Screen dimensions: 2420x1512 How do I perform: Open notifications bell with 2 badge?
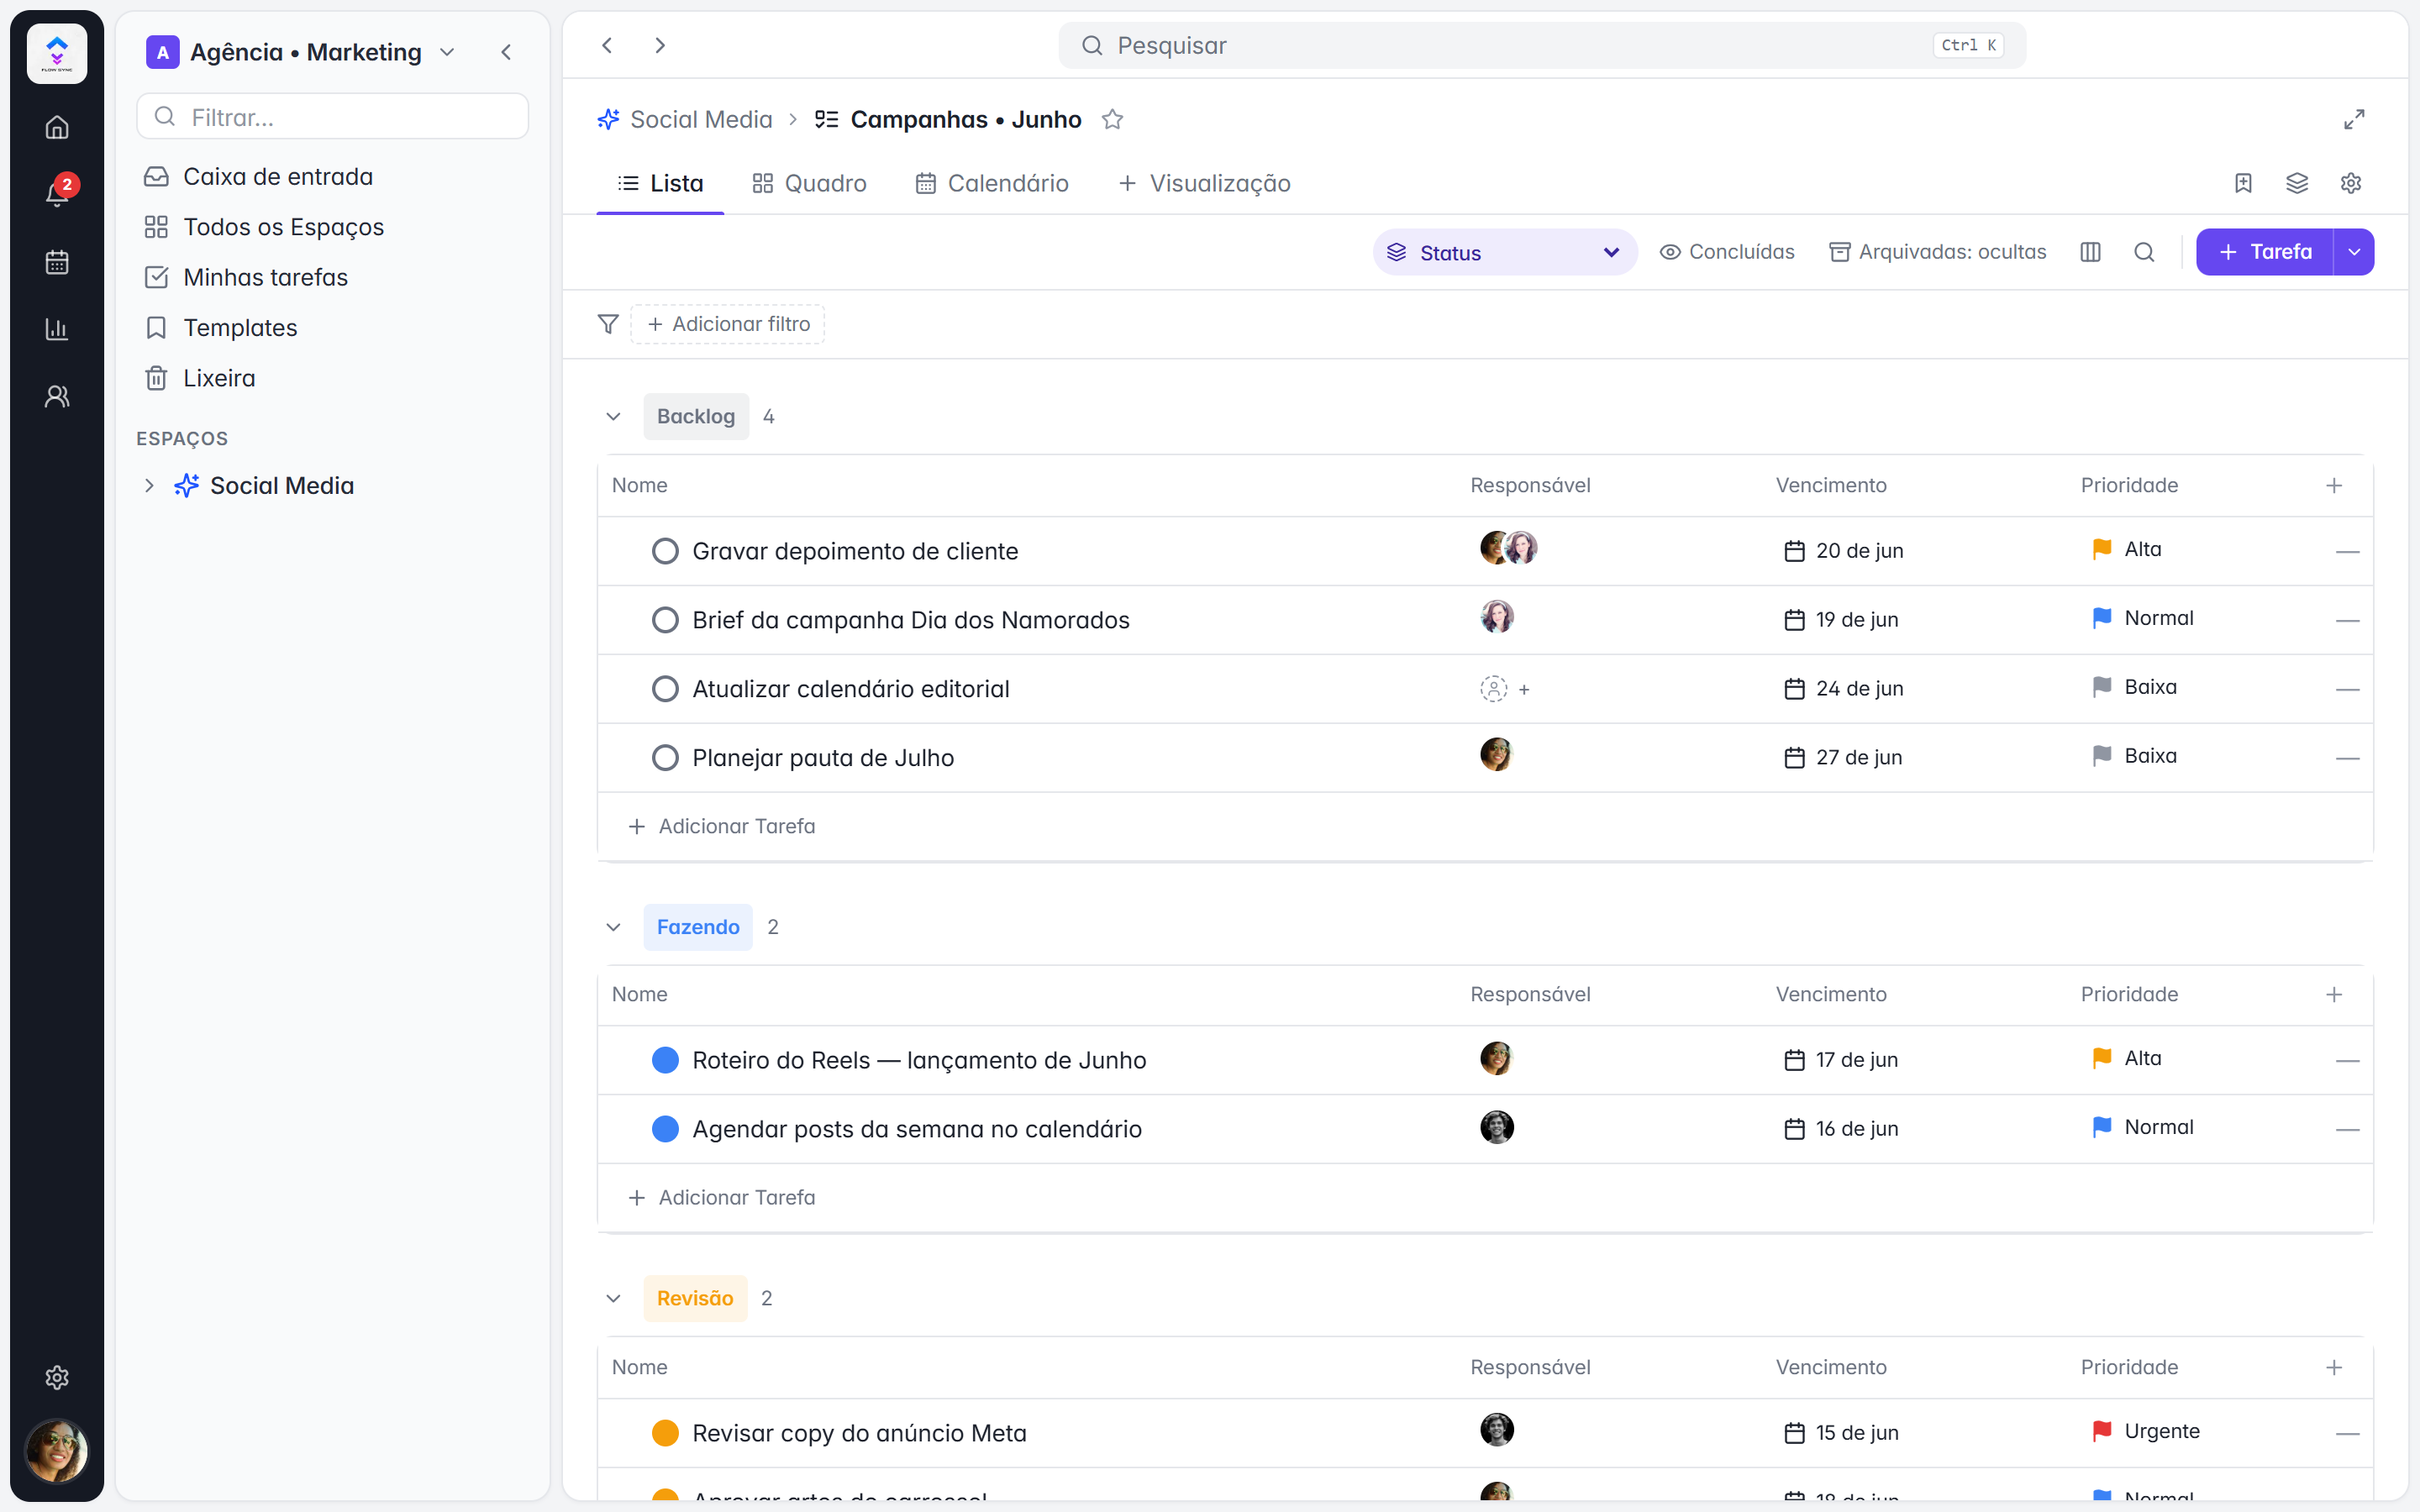coord(57,192)
